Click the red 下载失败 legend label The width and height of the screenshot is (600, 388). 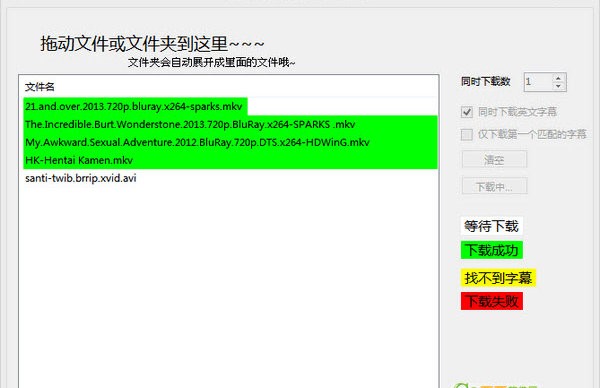tap(491, 301)
